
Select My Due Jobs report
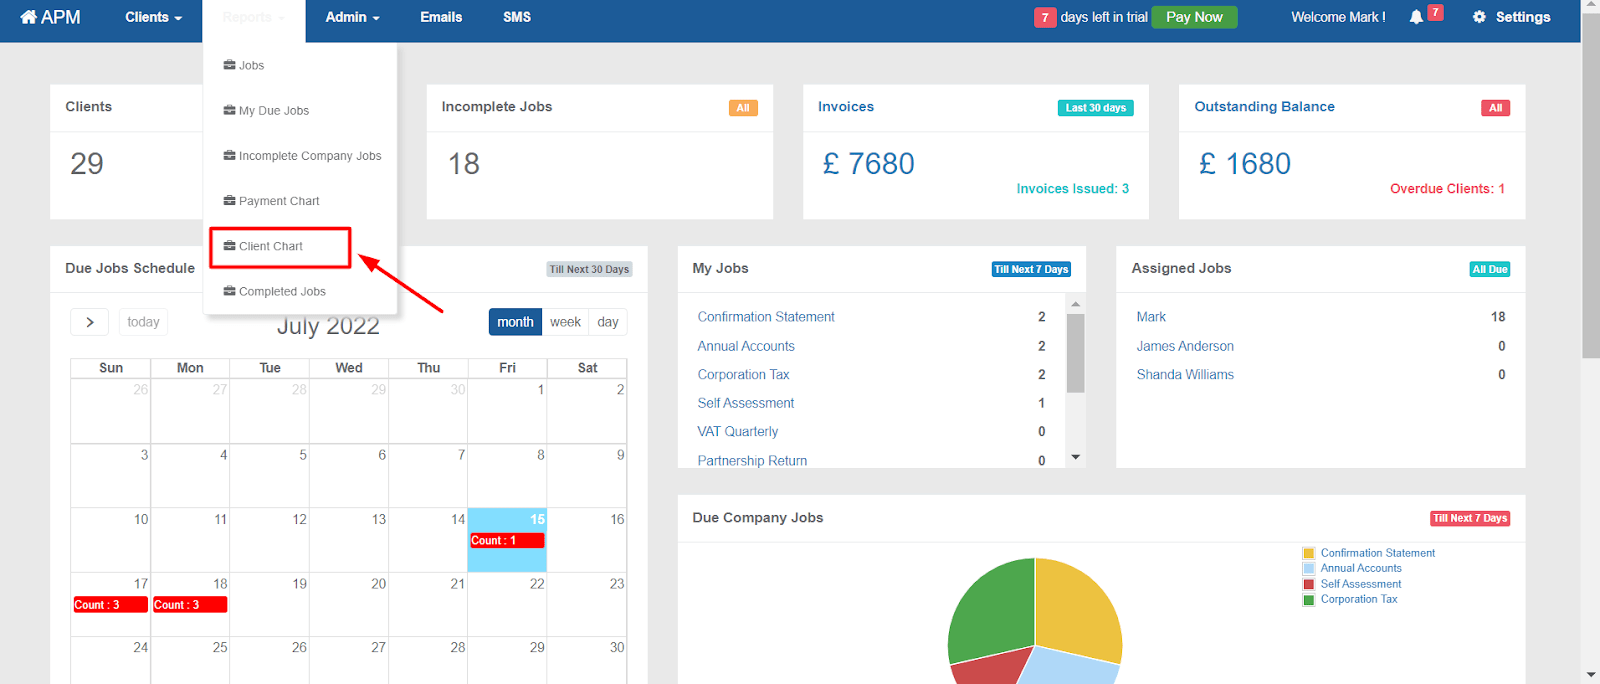[274, 110]
